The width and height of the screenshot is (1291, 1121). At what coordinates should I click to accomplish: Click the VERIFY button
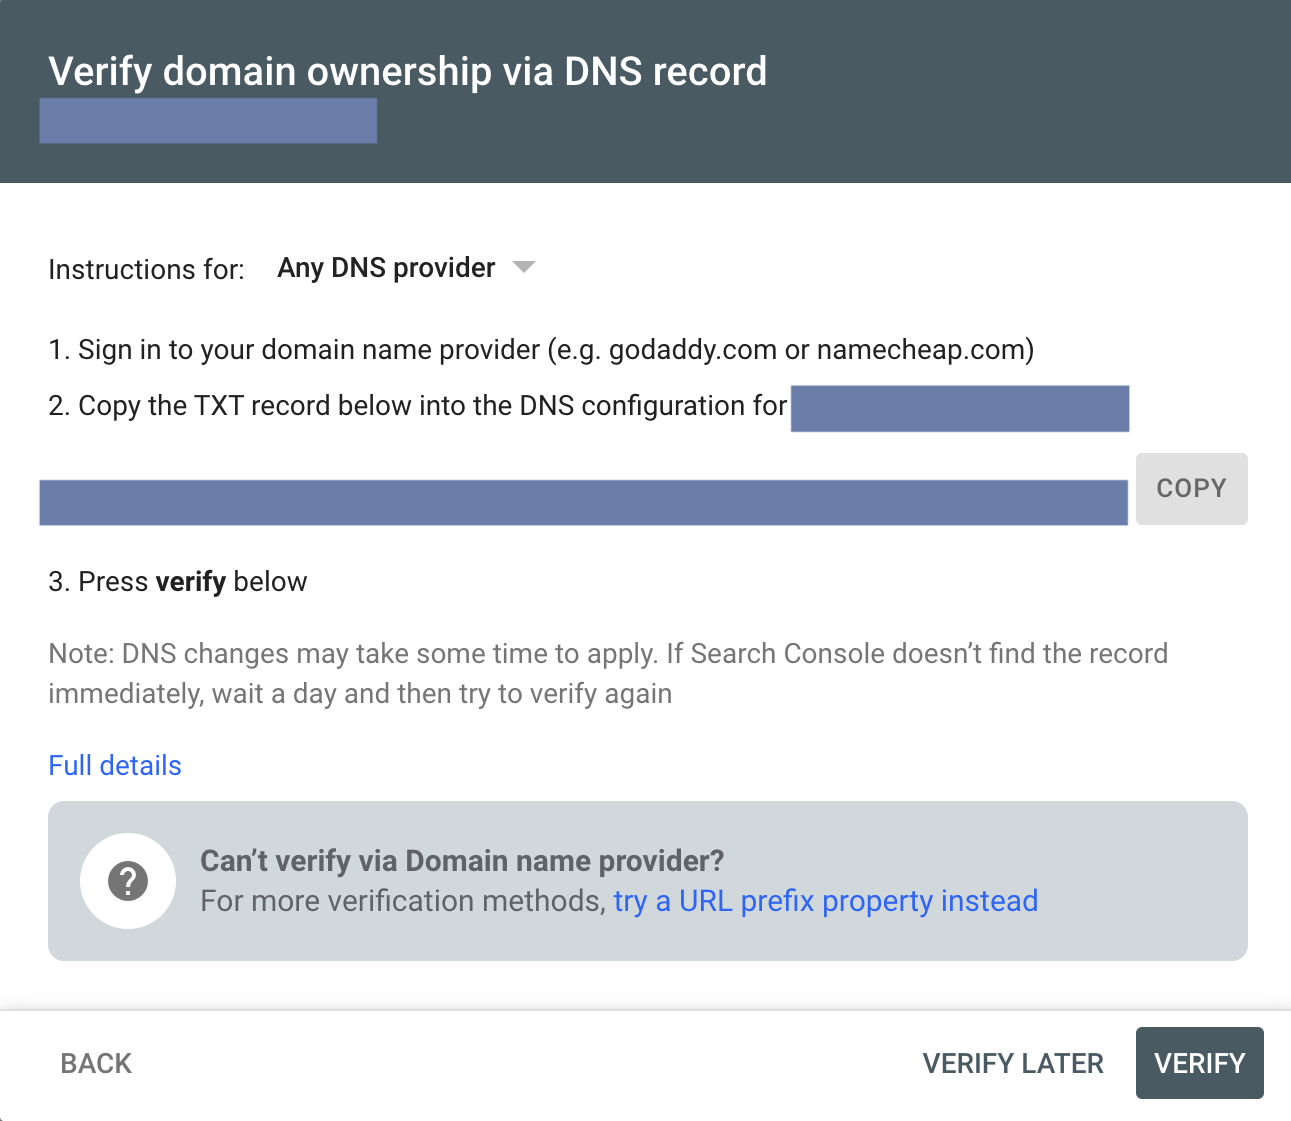pos(1199,1063)
